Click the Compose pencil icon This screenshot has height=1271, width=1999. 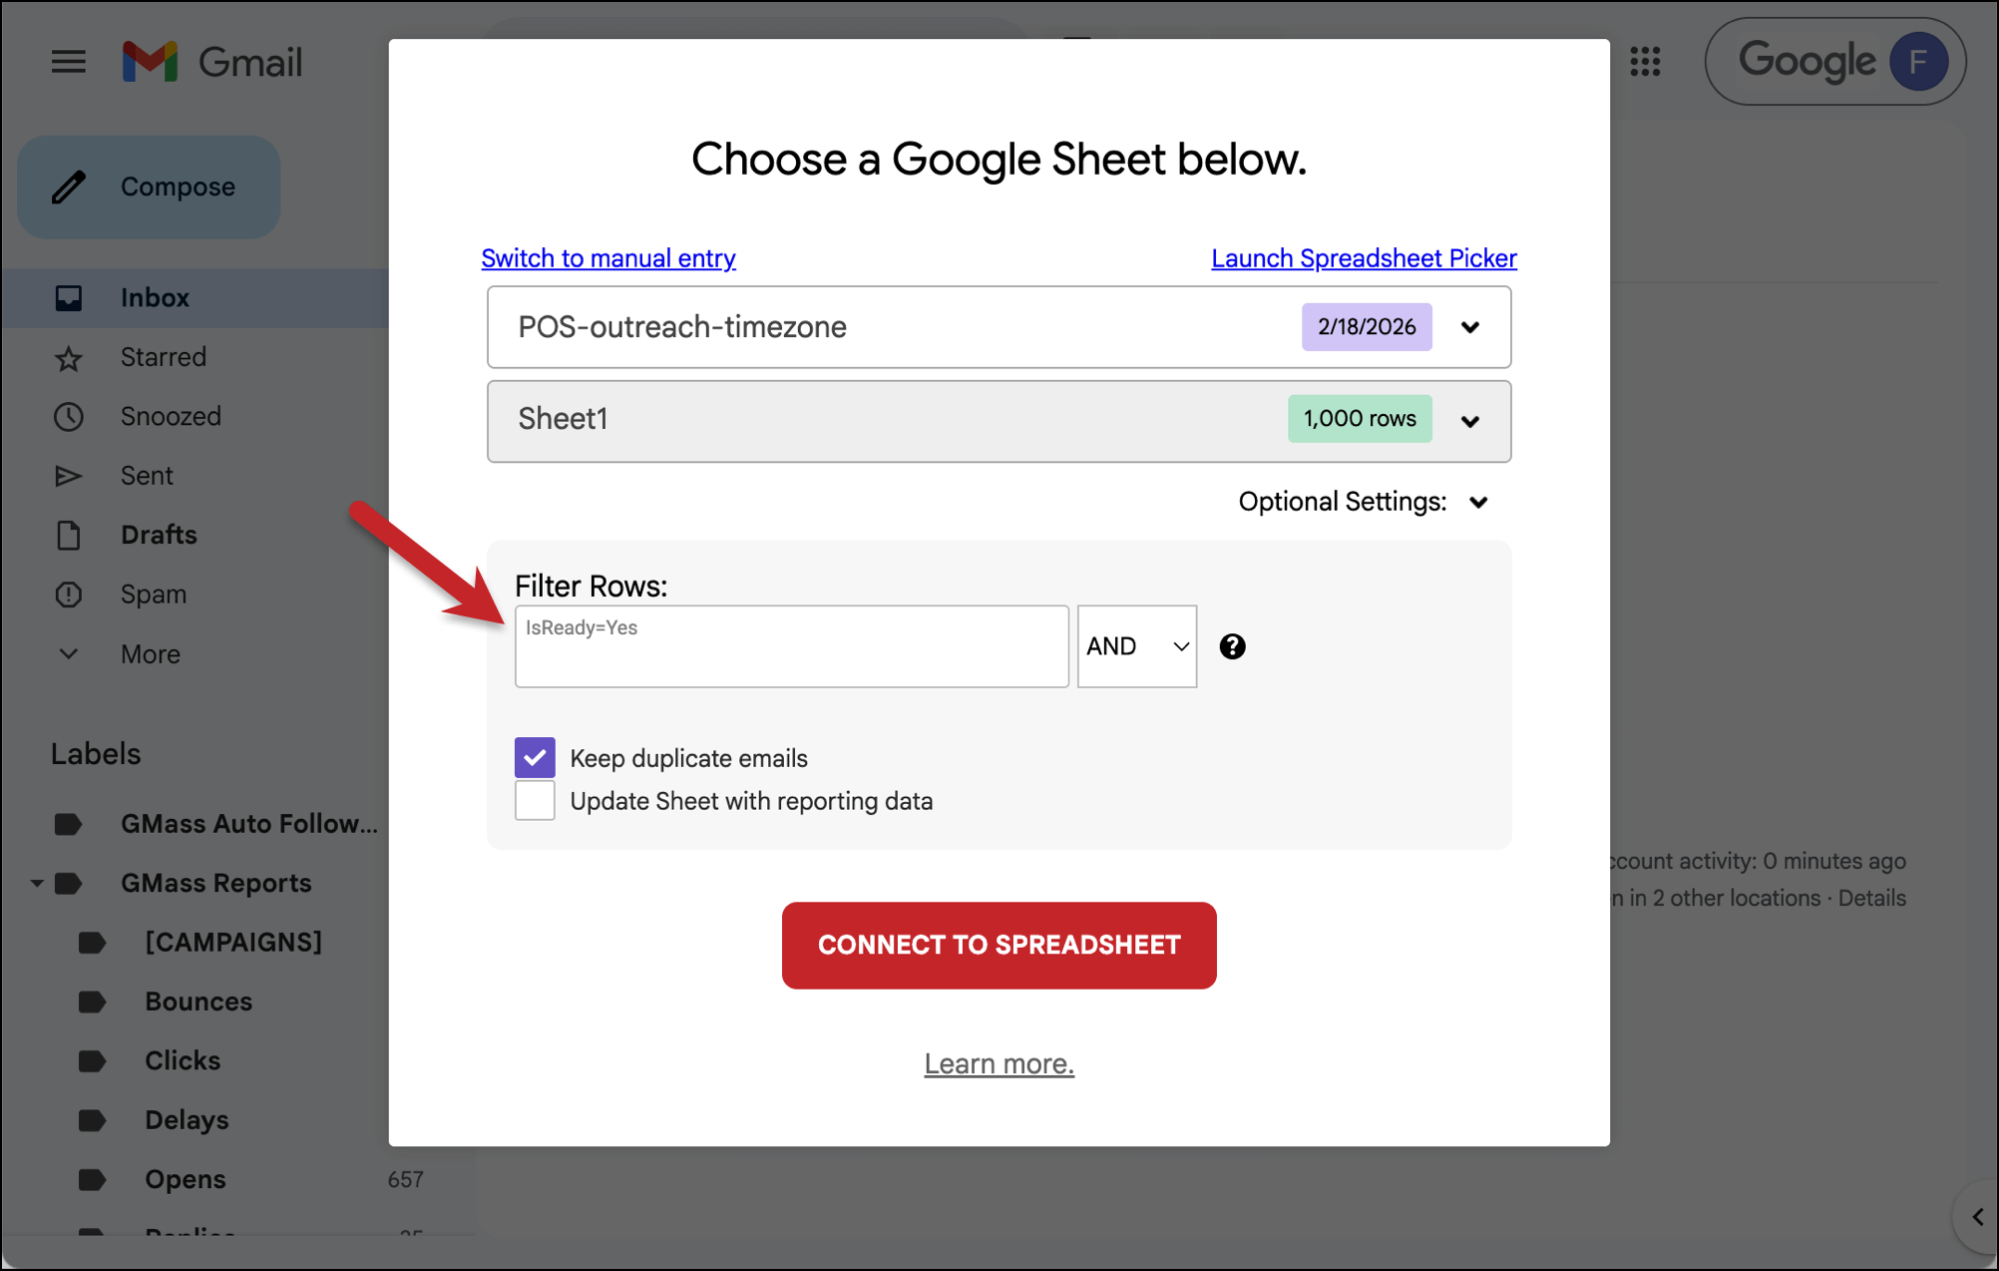[69, 187]
